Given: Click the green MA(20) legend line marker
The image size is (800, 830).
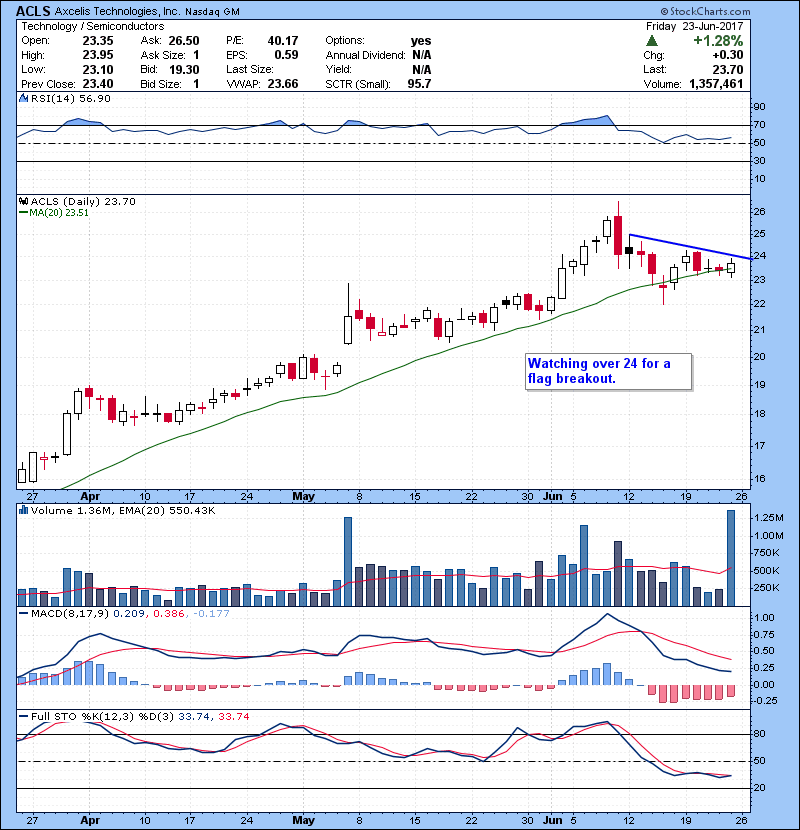Looking at the screenshot, I should (23, 213).
